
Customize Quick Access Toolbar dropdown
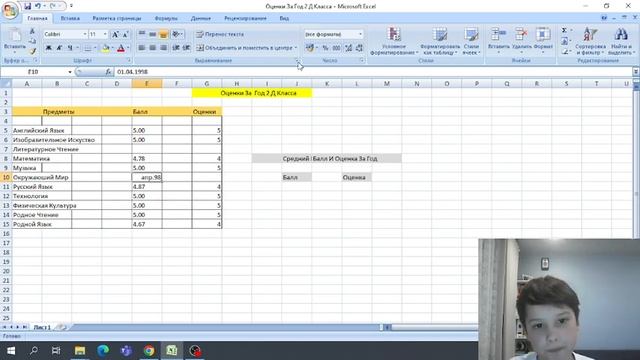pyautogui.click(x=71, y=6)
